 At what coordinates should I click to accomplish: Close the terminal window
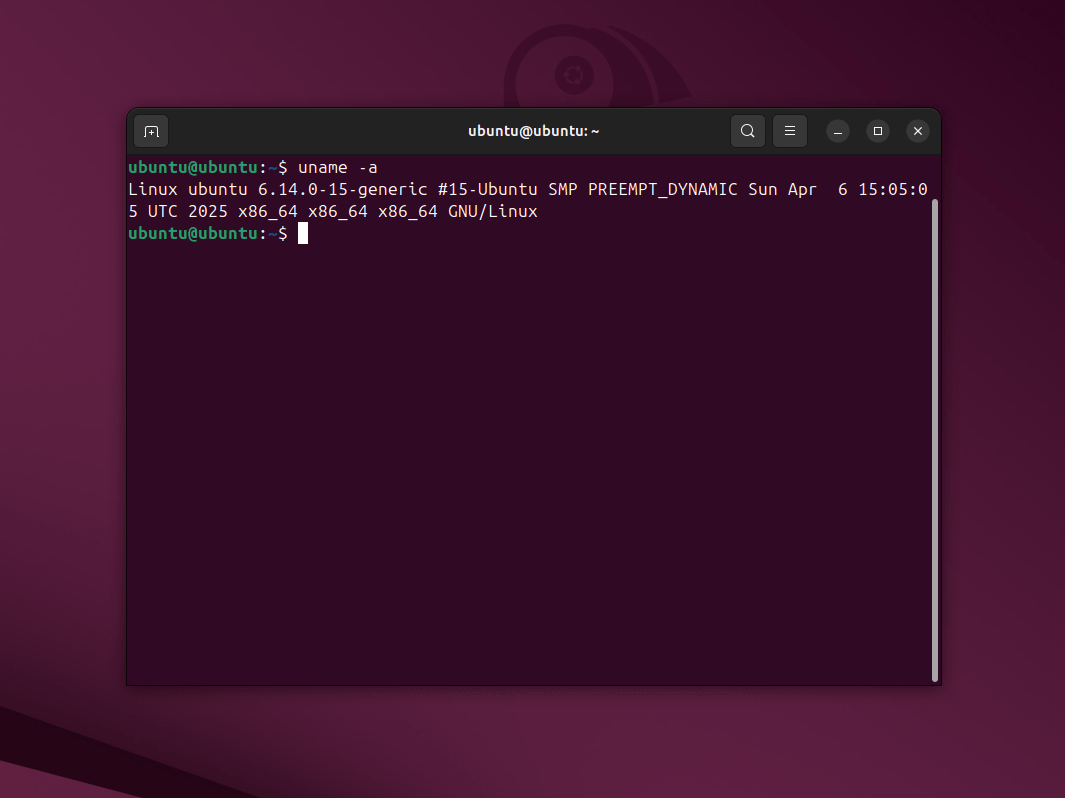click(918, 131)
